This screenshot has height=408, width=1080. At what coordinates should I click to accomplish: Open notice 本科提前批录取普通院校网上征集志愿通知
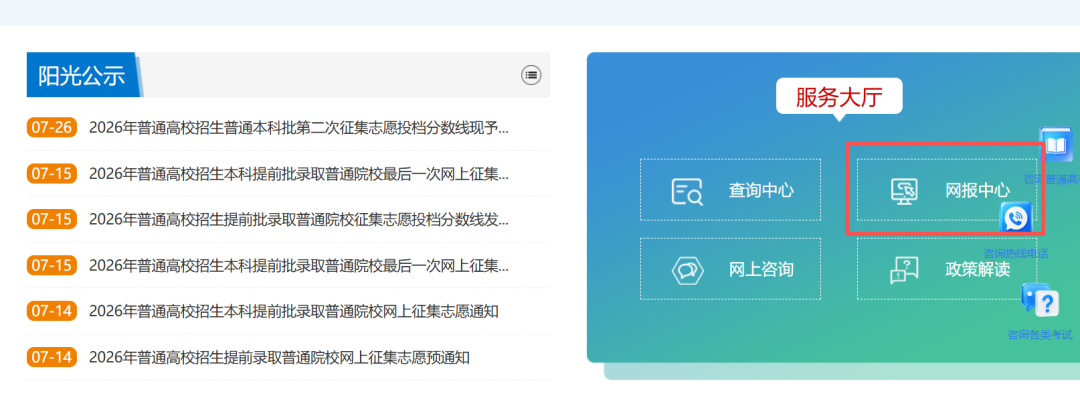pos(293,312)
